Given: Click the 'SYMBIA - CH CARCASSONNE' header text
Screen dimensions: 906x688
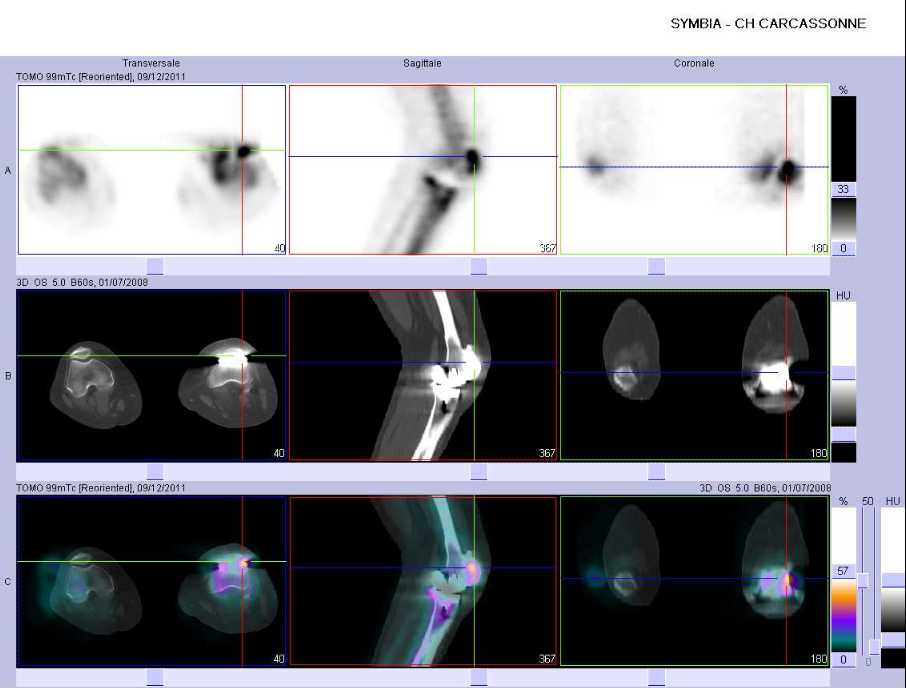Looking at the screenshot, I should (x=768, y=24).
